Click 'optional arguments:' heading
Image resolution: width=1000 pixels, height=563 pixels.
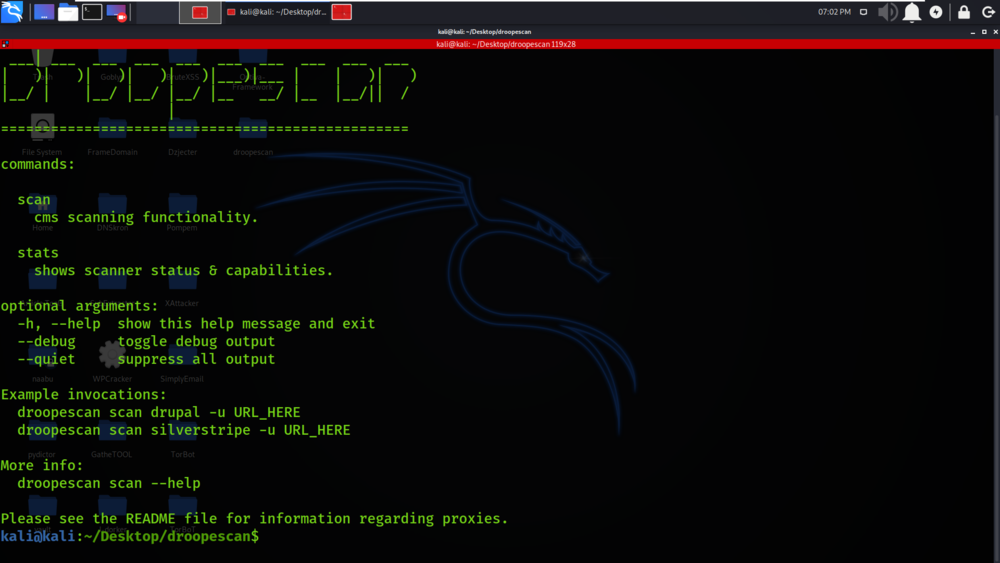79,306
